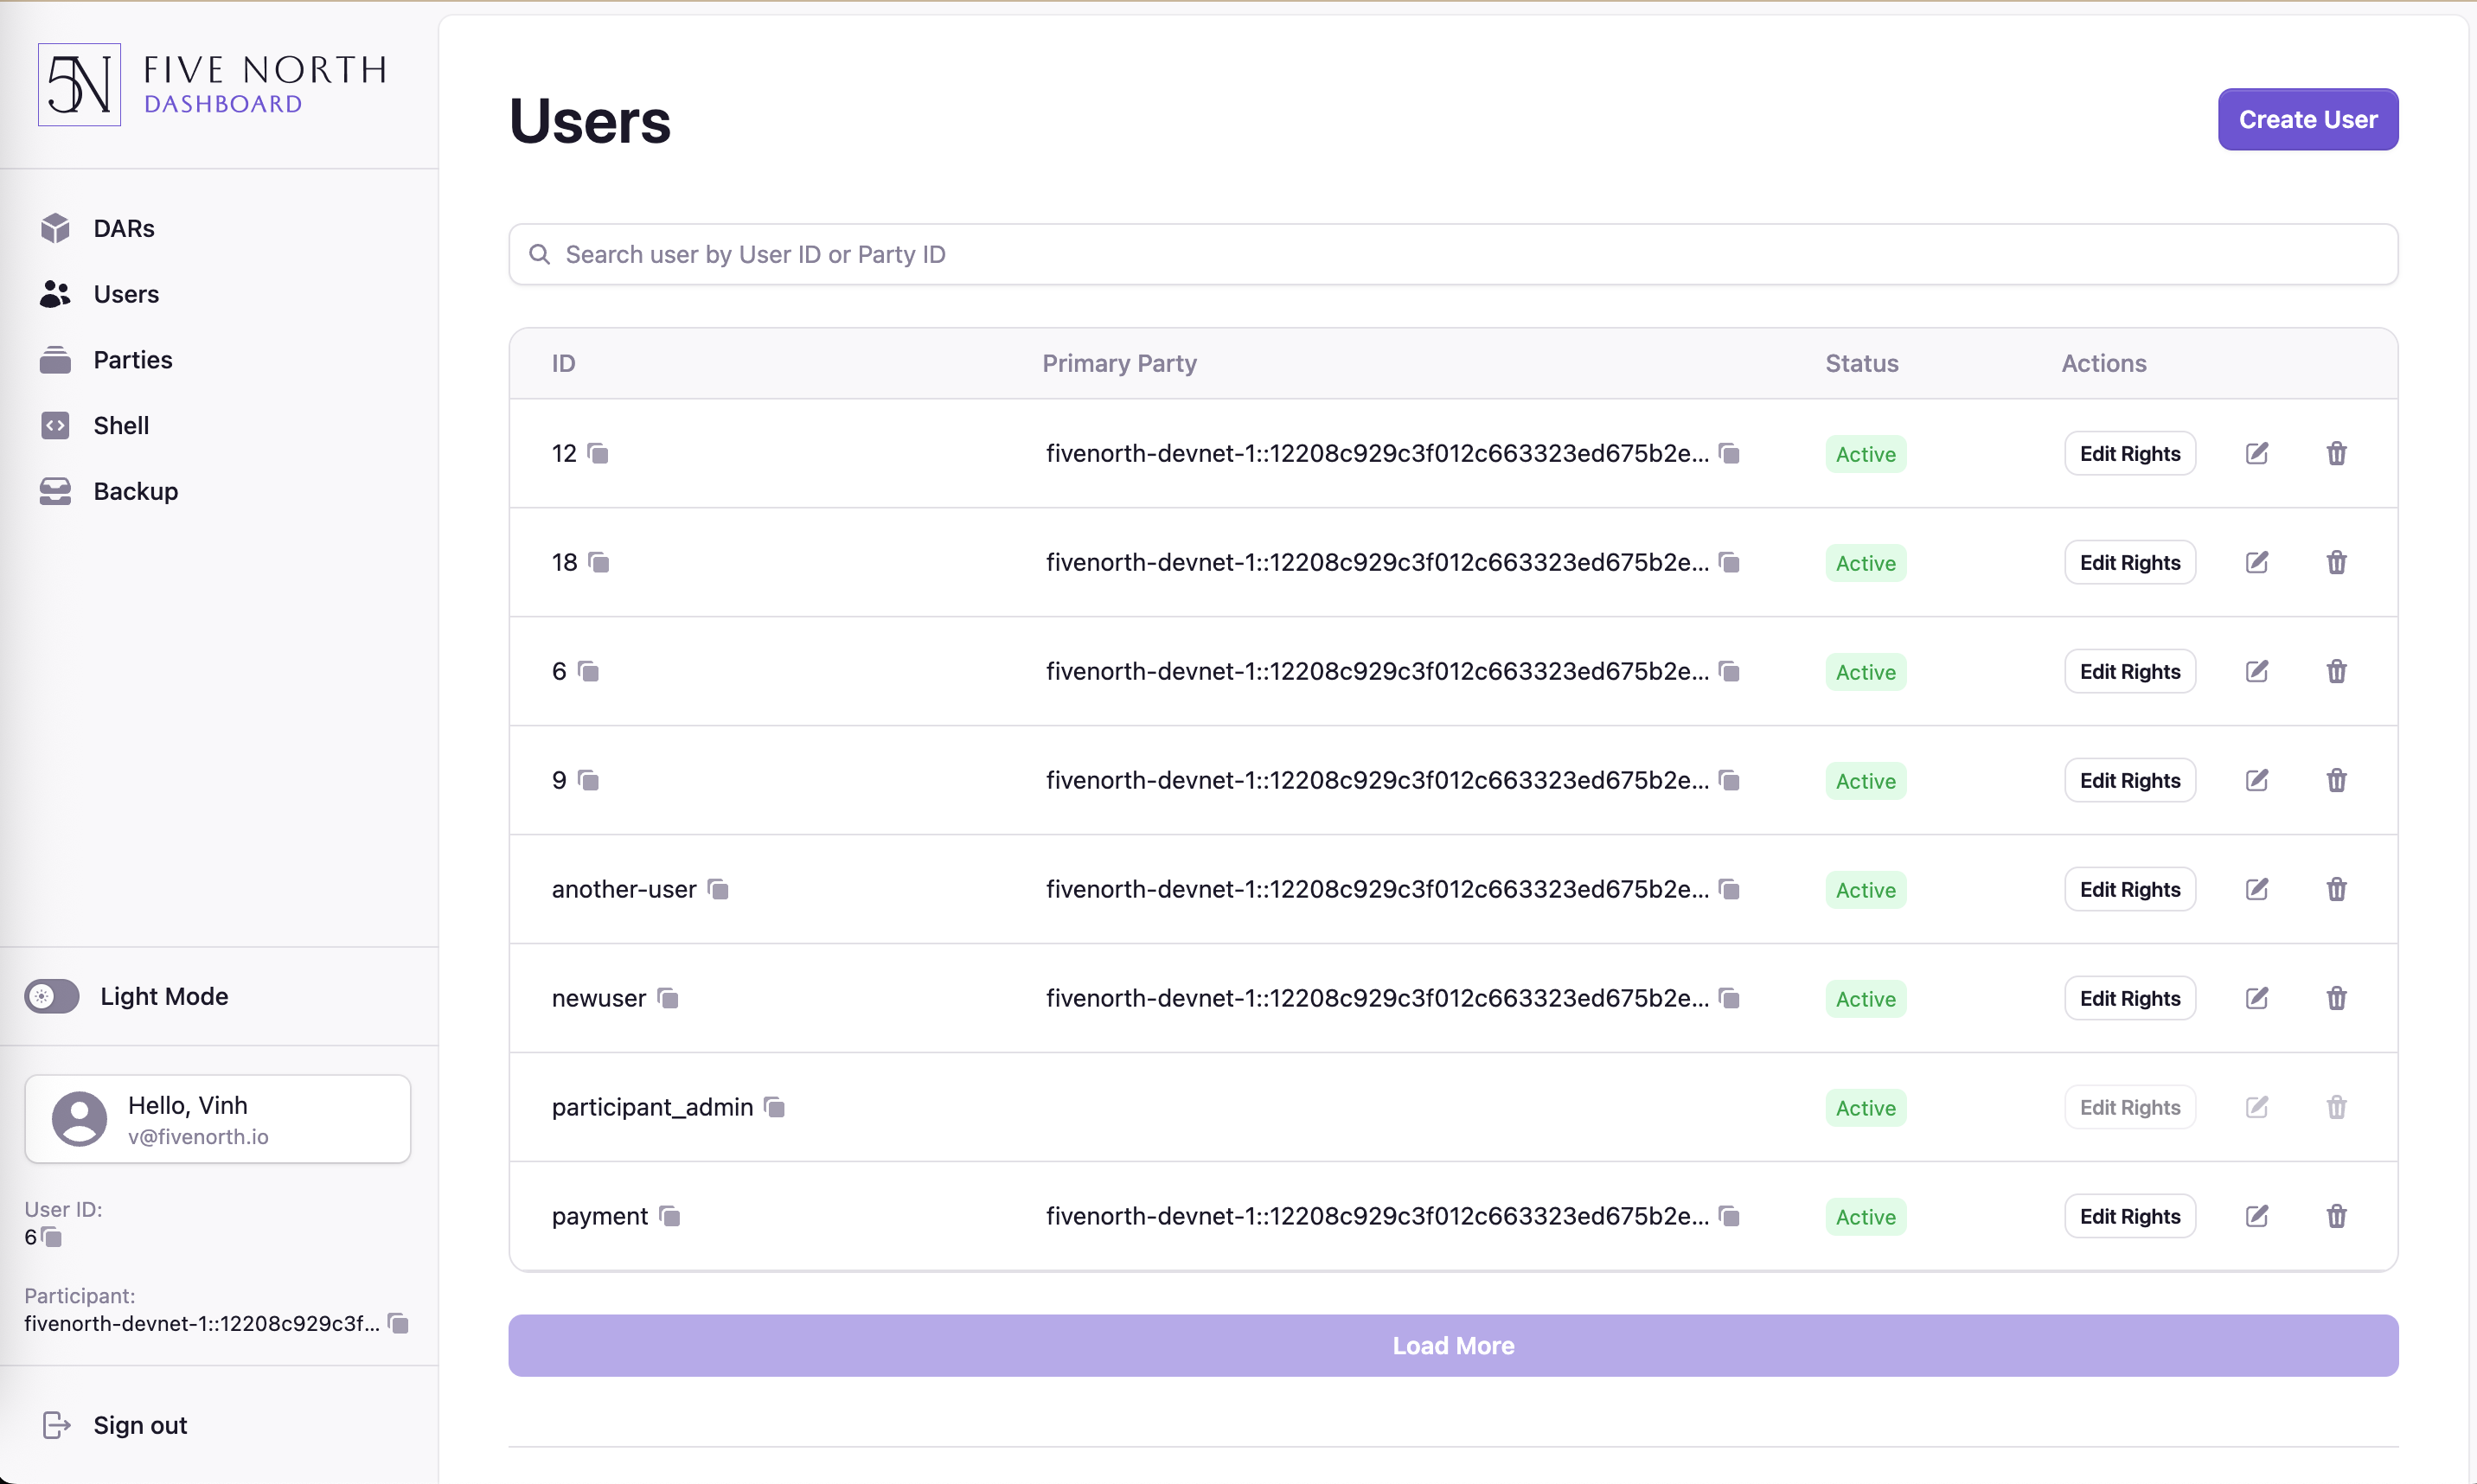This screenshot has width=2477, height=1484.
Task: Delete the payment user
Action: click(2336, 1216)
